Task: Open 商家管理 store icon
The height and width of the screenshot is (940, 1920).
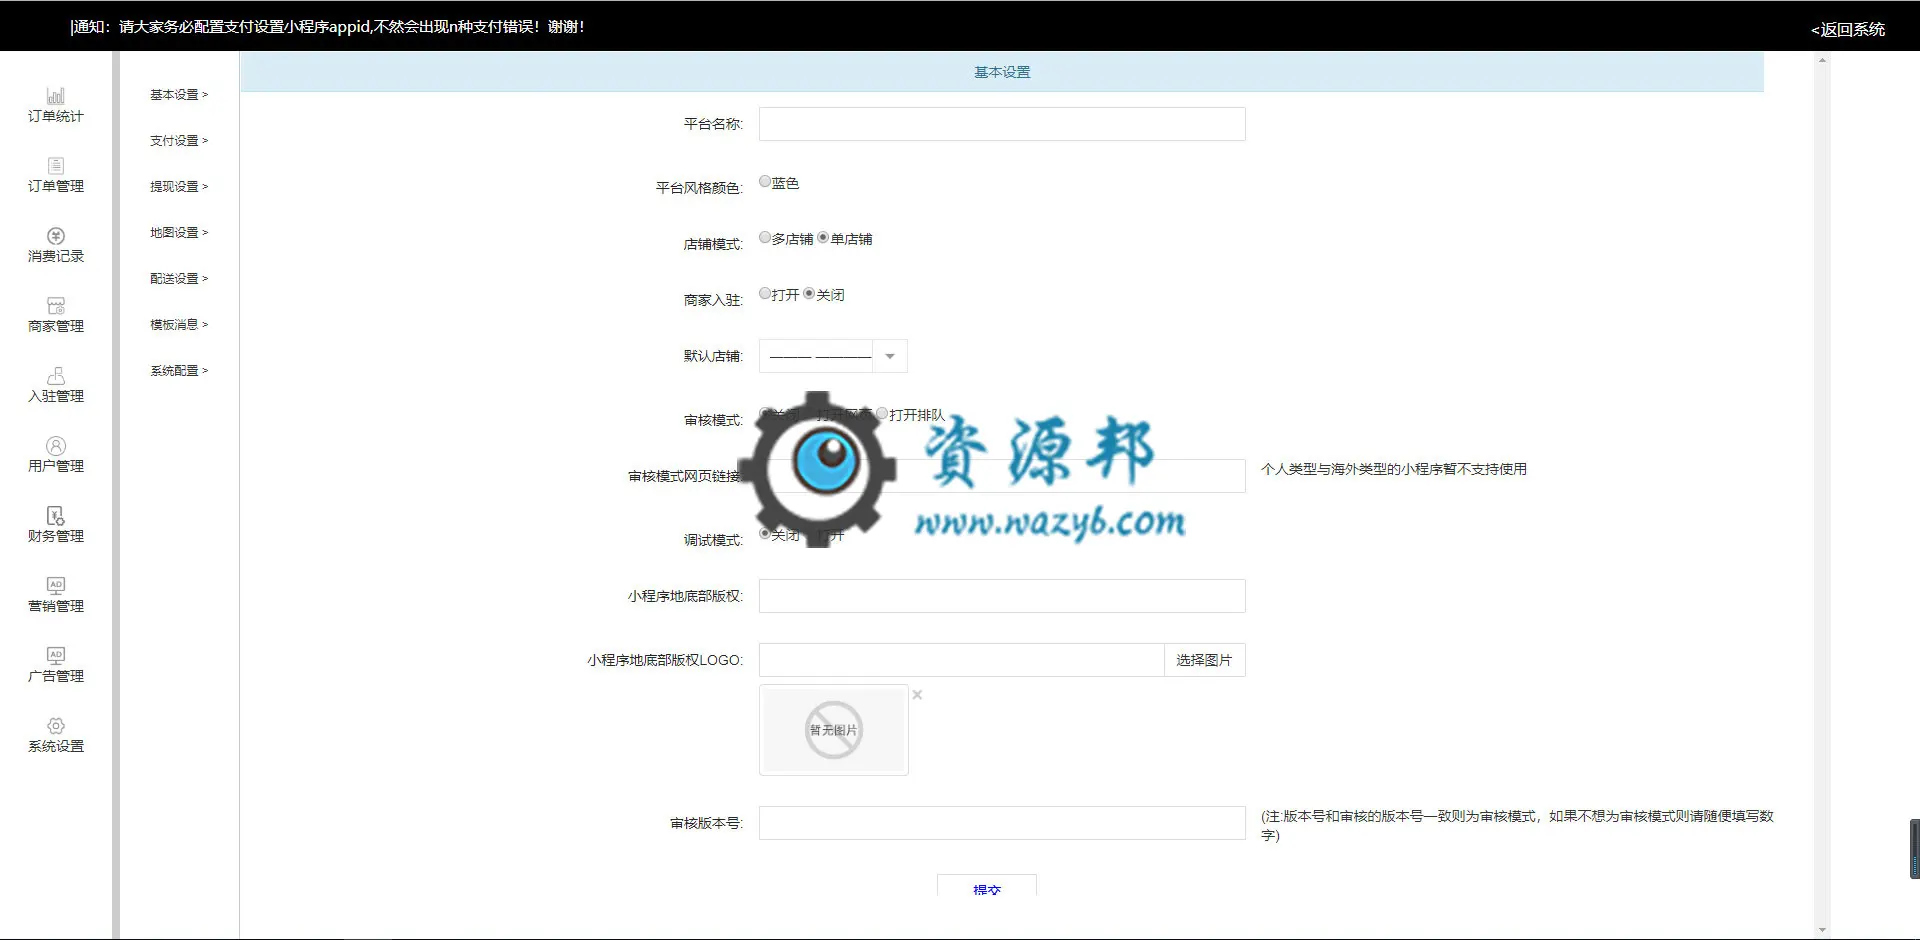Action: coord(56,306)
